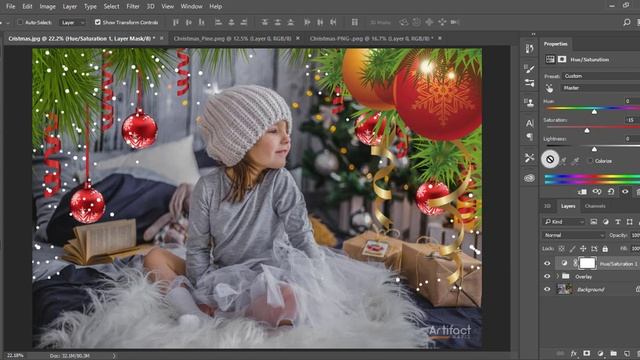Create a new group folder icon
This screenshot has width=640, height=360.
pos(613,353)
